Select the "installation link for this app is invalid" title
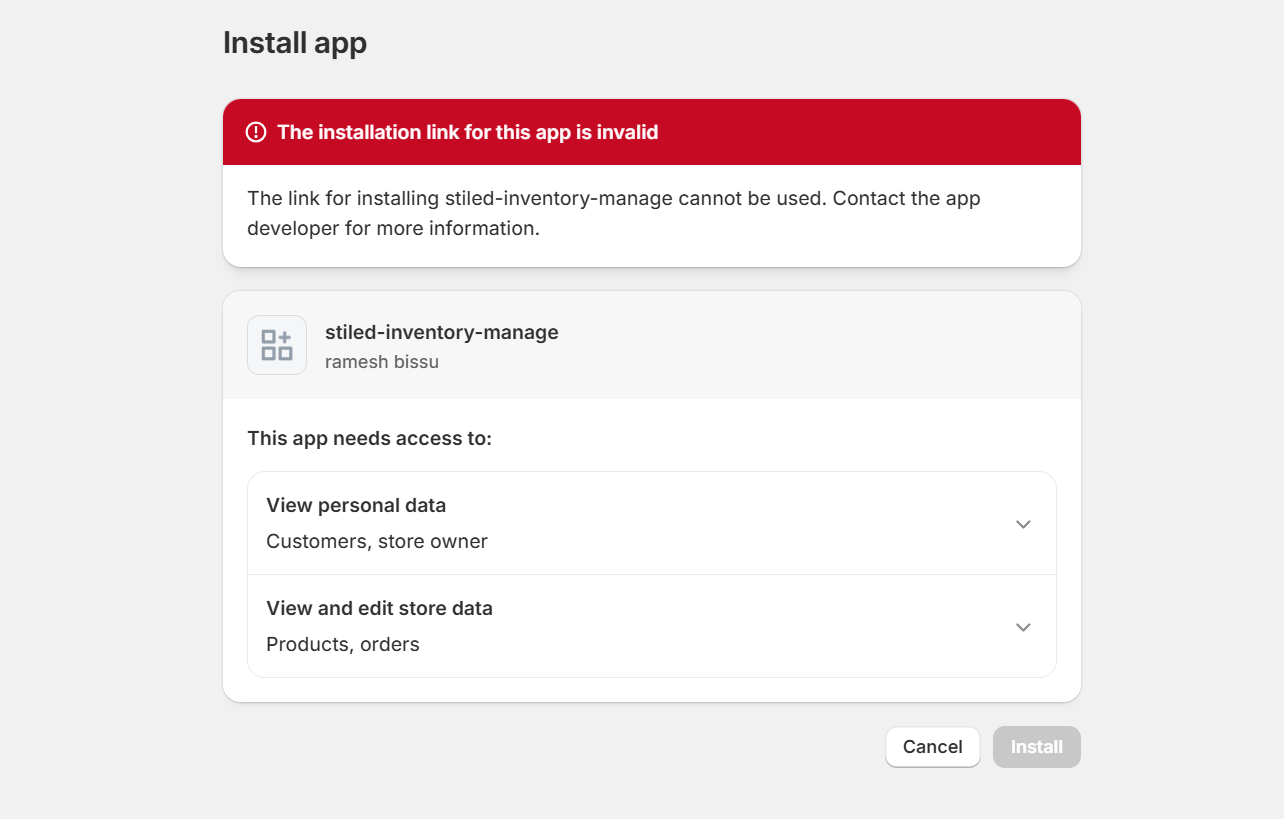The height and width of the screenshot is (819, 1284). pos(467,132)
